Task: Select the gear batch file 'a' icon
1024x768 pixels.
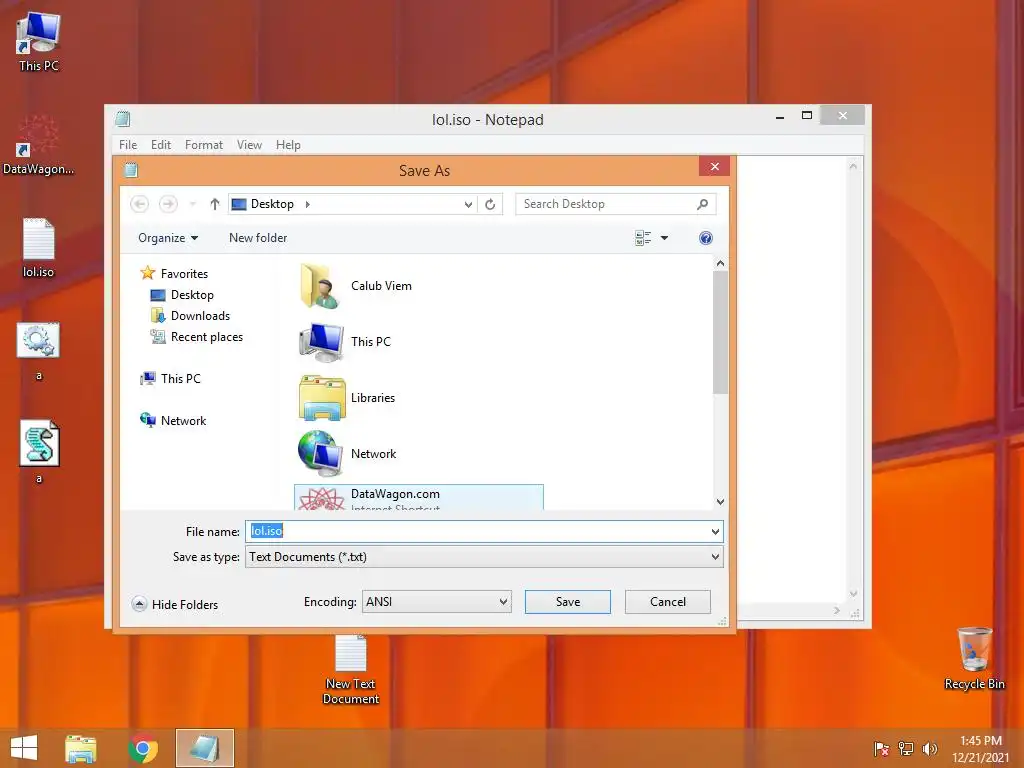Action: pyautogui.click(x=39, y=340)
